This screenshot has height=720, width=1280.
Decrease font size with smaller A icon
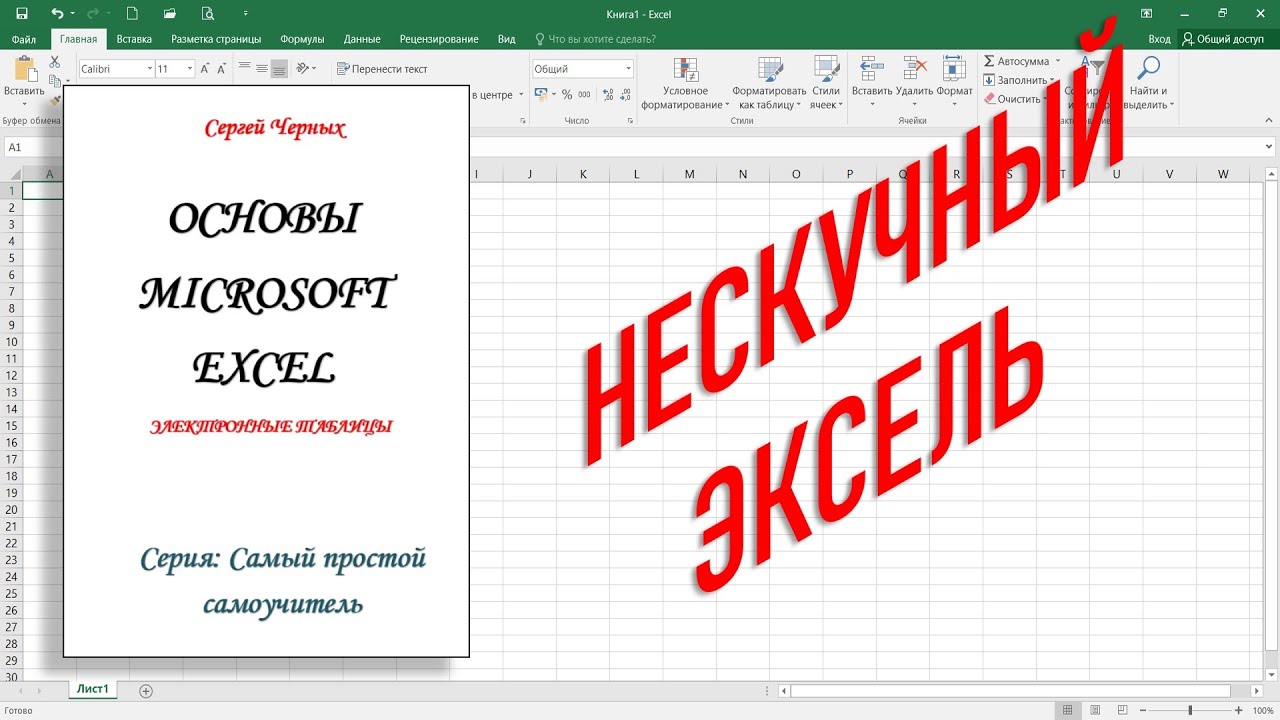coord(220,69)
